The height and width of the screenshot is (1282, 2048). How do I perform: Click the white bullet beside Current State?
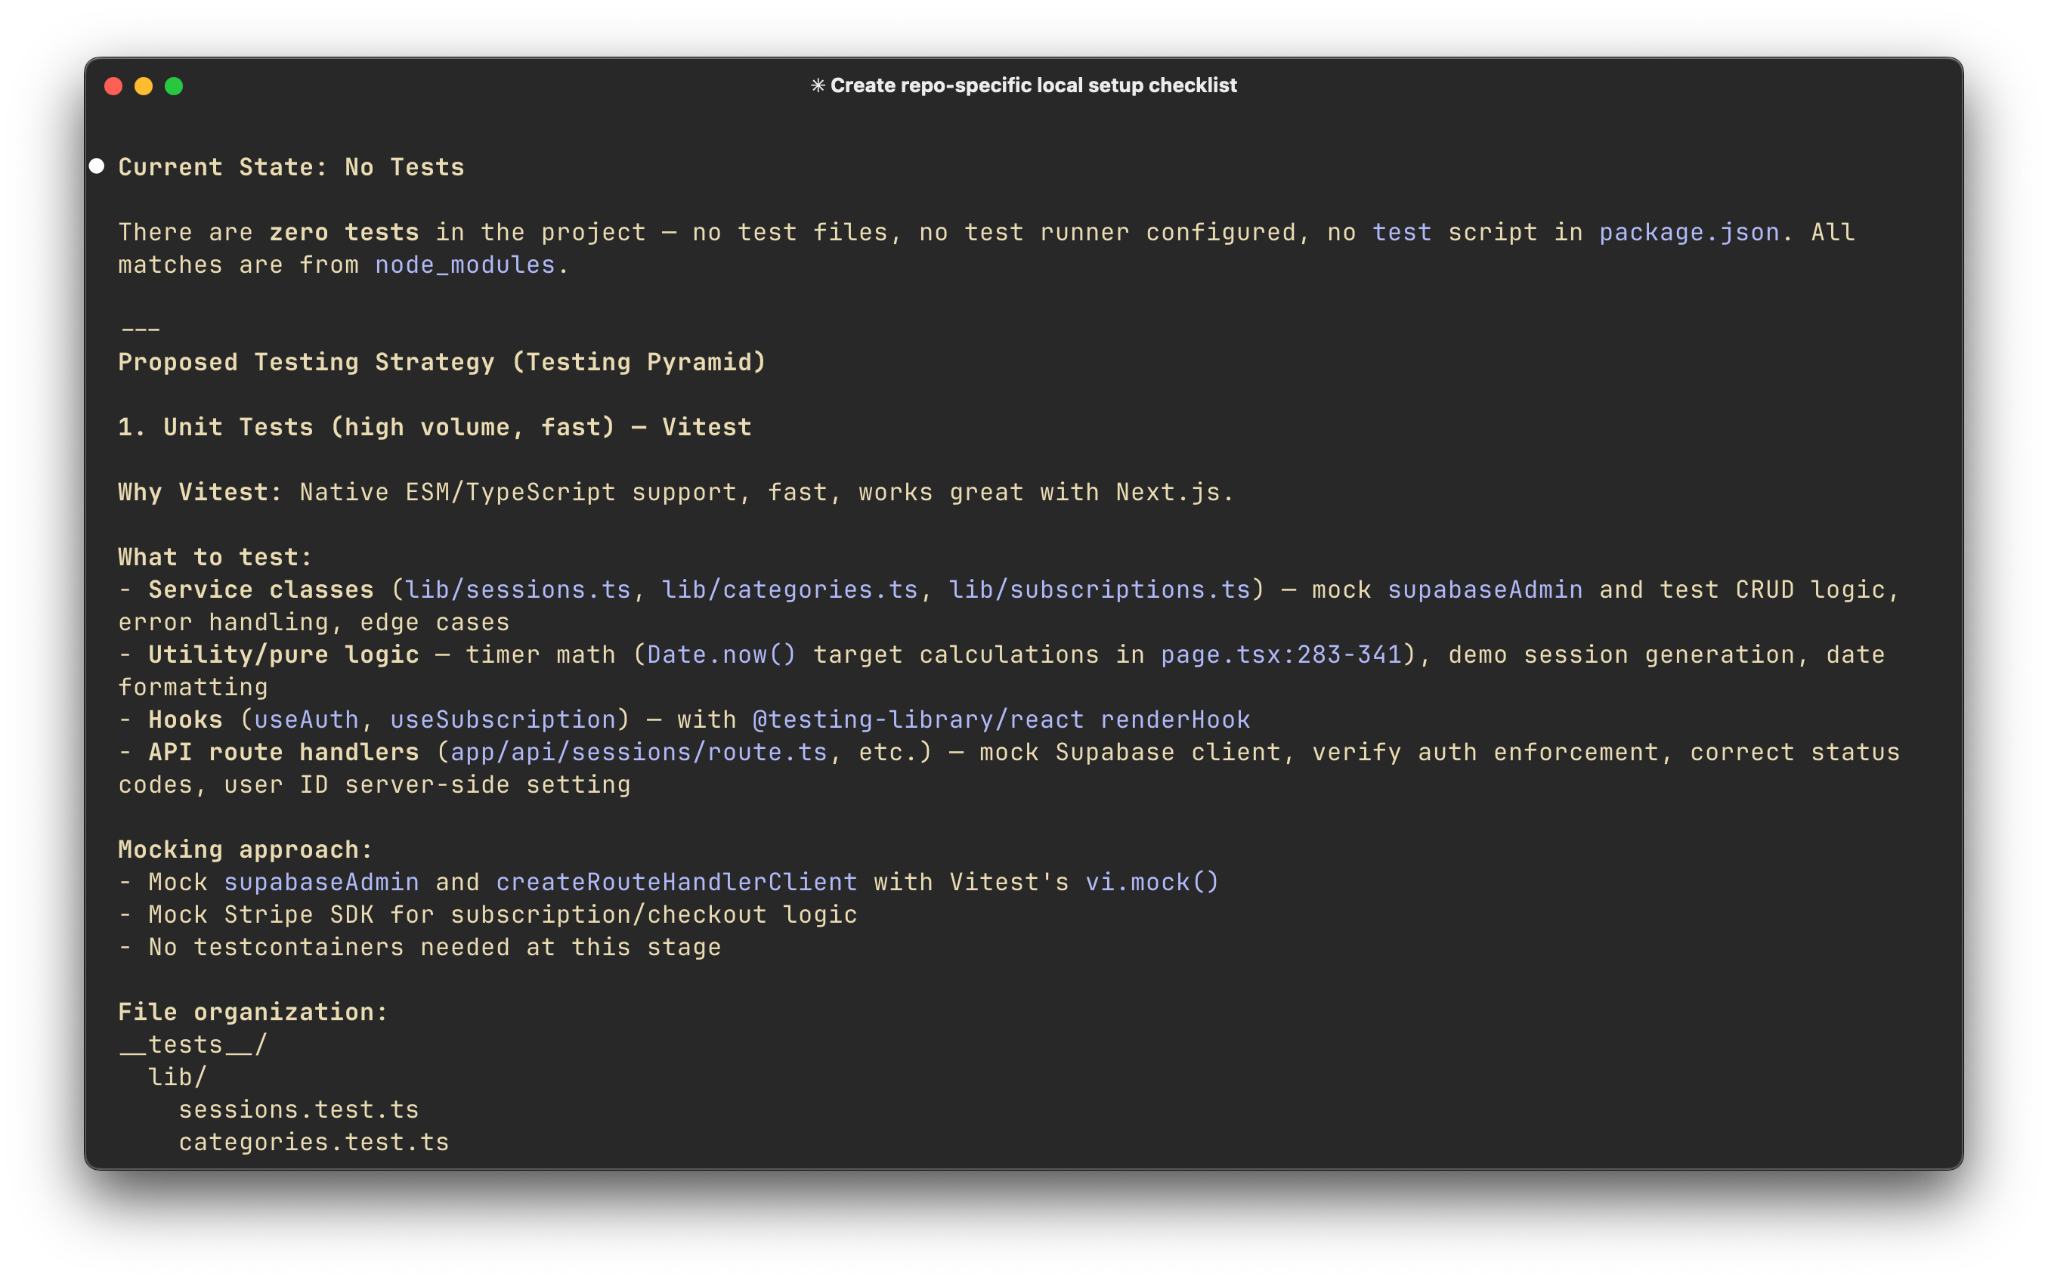[x=97, y=166]
